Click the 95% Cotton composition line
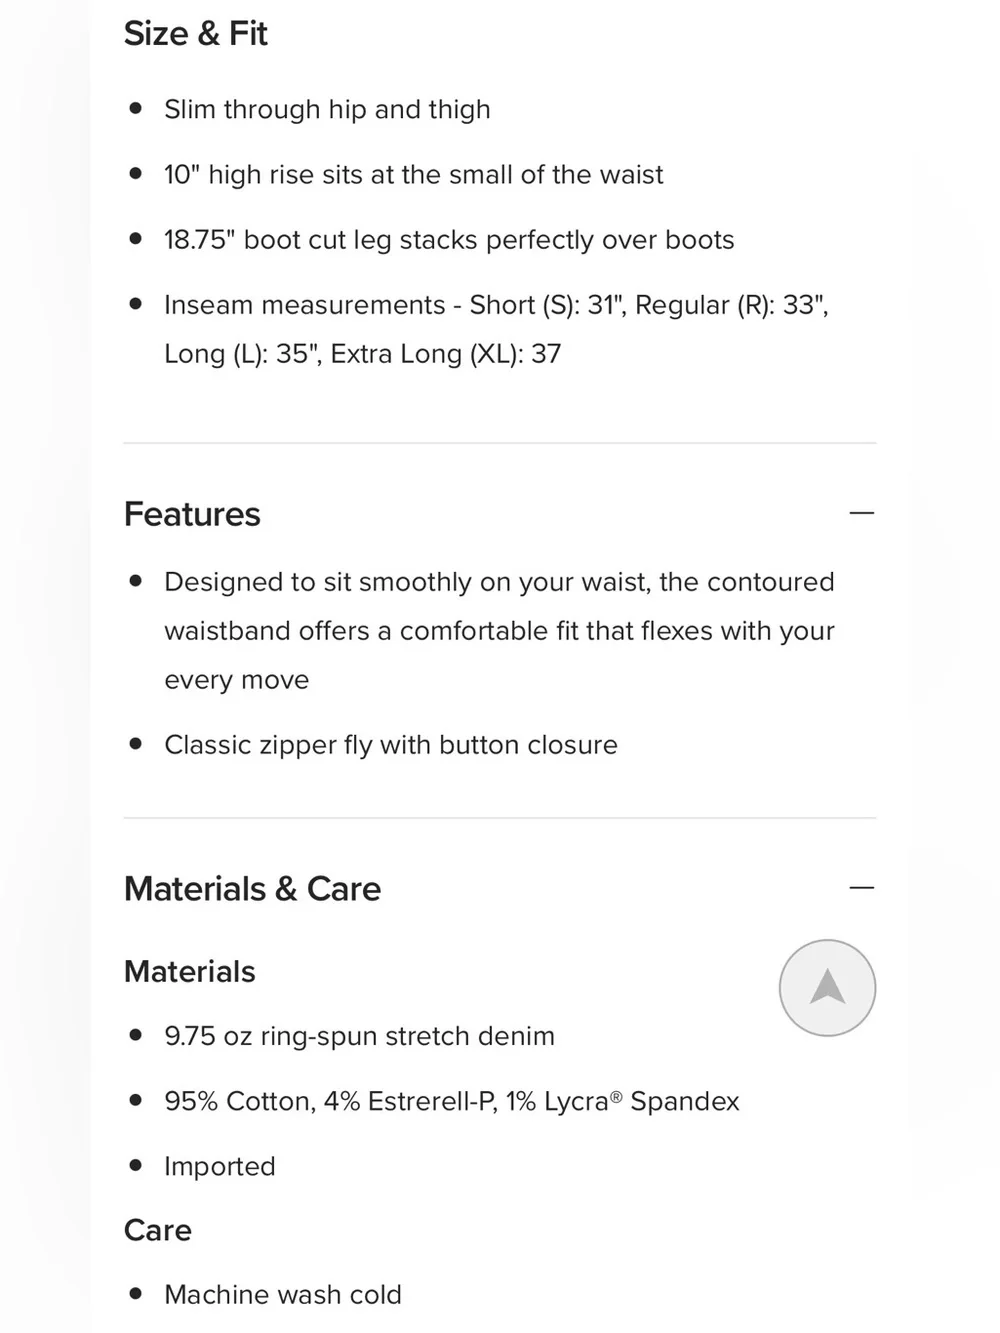The width and height of the screenshot is (1000, 1333). pyautogui.click(x=452, y=1101)
